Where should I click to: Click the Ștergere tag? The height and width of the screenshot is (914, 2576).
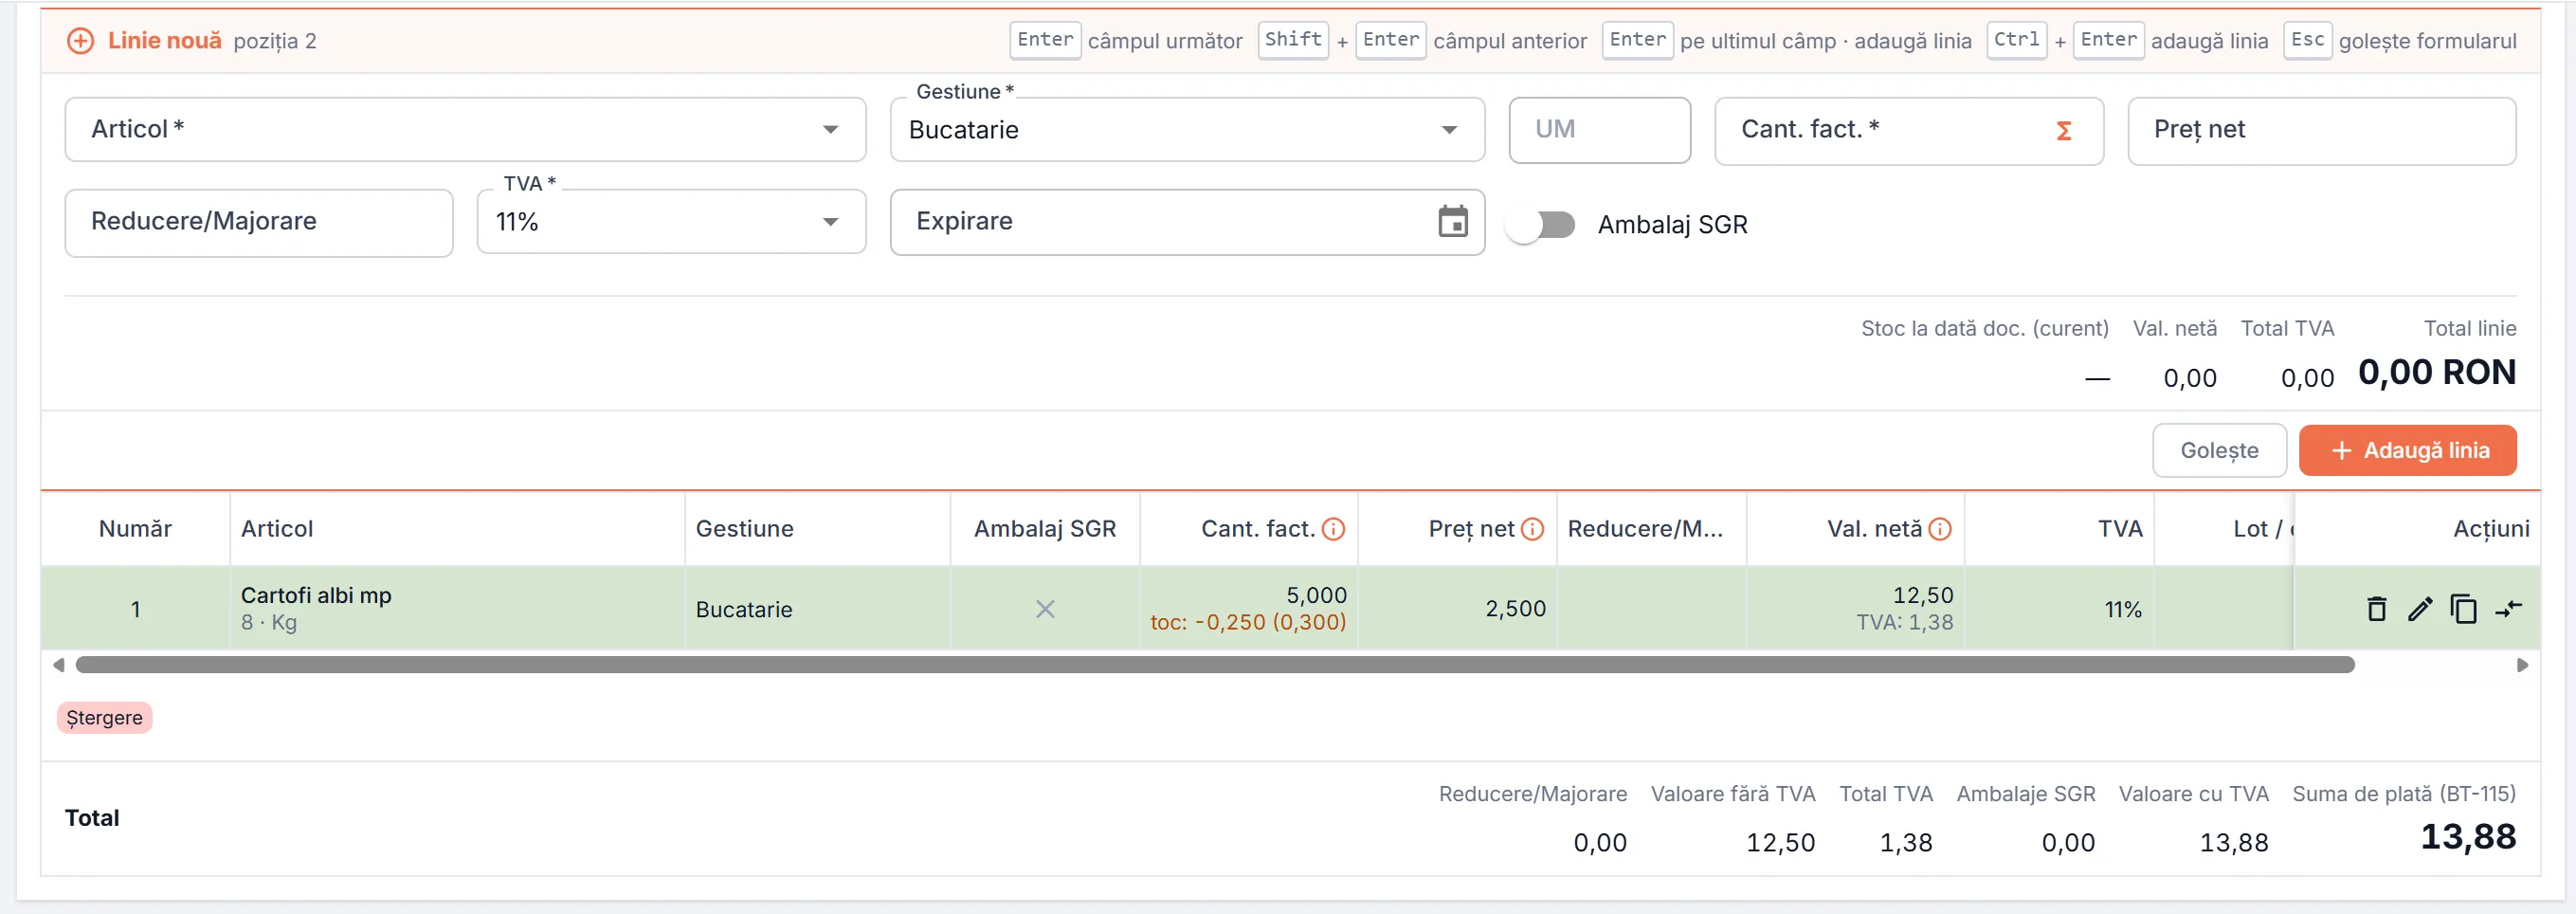(x=104, y=718)
